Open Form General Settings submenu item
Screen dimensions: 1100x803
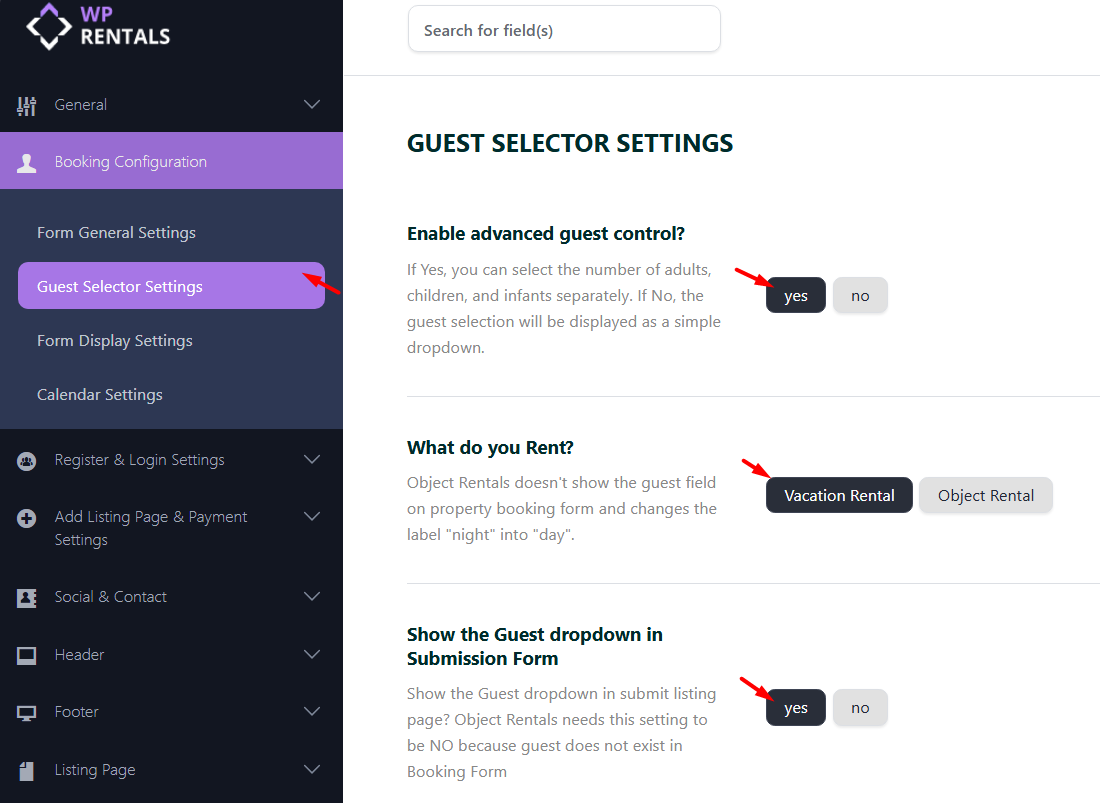click(x=116, y=233)
